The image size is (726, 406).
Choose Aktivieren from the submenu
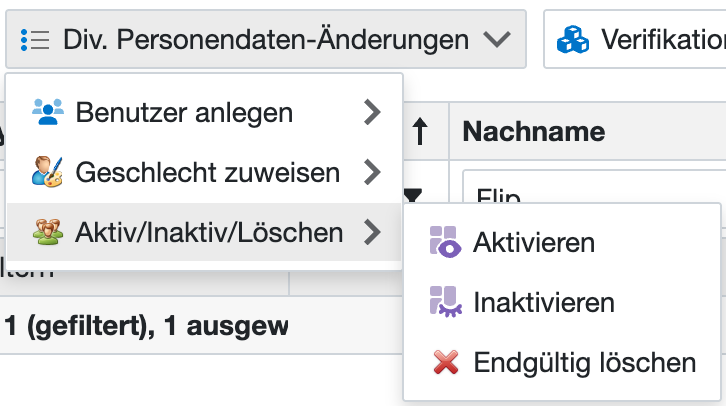coord(534,242)
